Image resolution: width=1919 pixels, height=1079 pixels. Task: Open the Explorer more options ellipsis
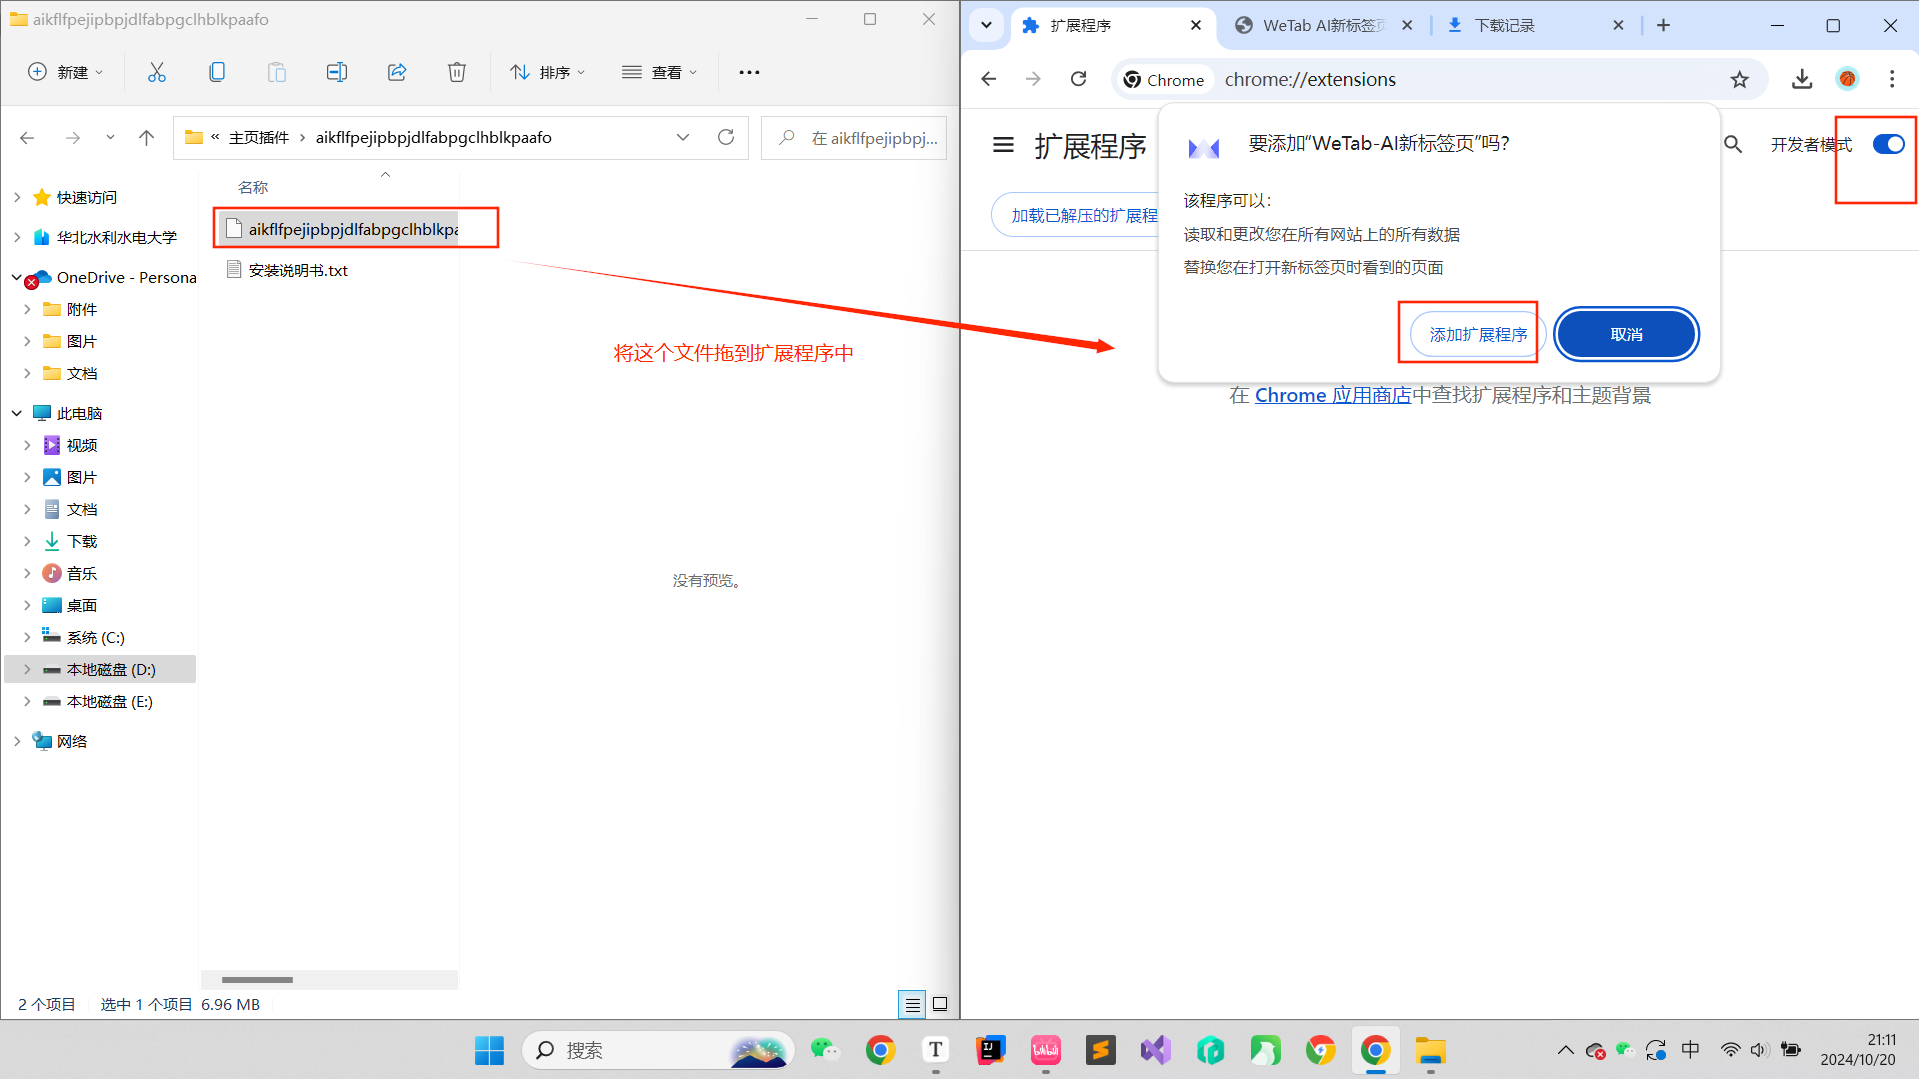coord(749,72)
